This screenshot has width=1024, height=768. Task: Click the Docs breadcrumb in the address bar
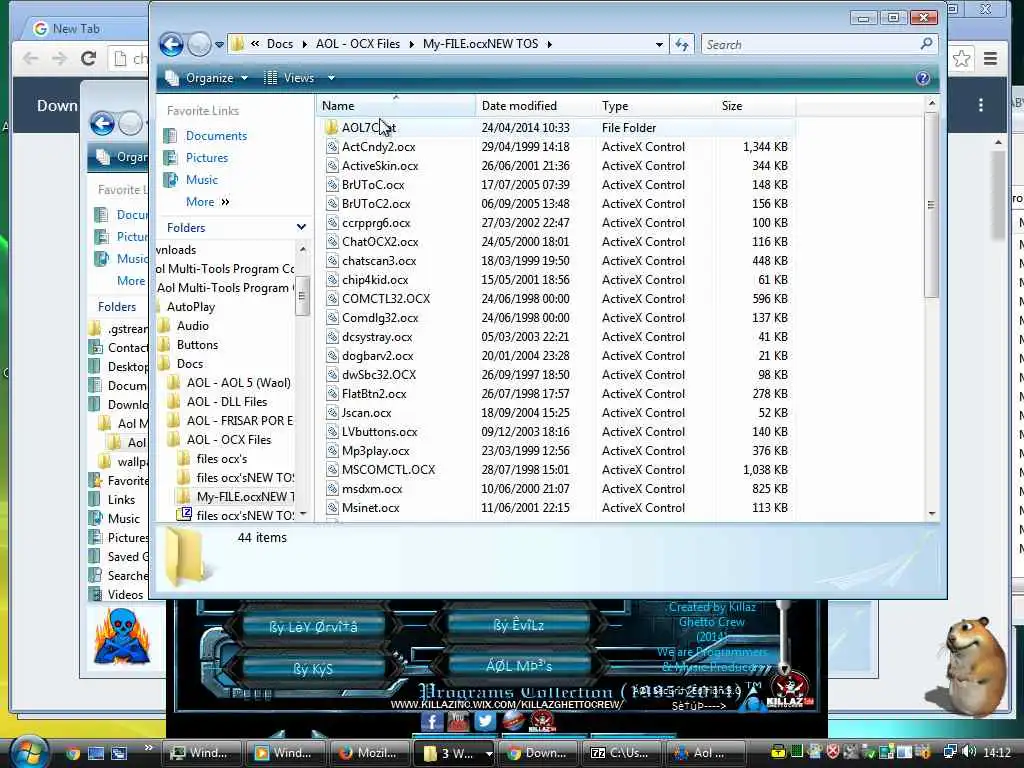point(280,44)
